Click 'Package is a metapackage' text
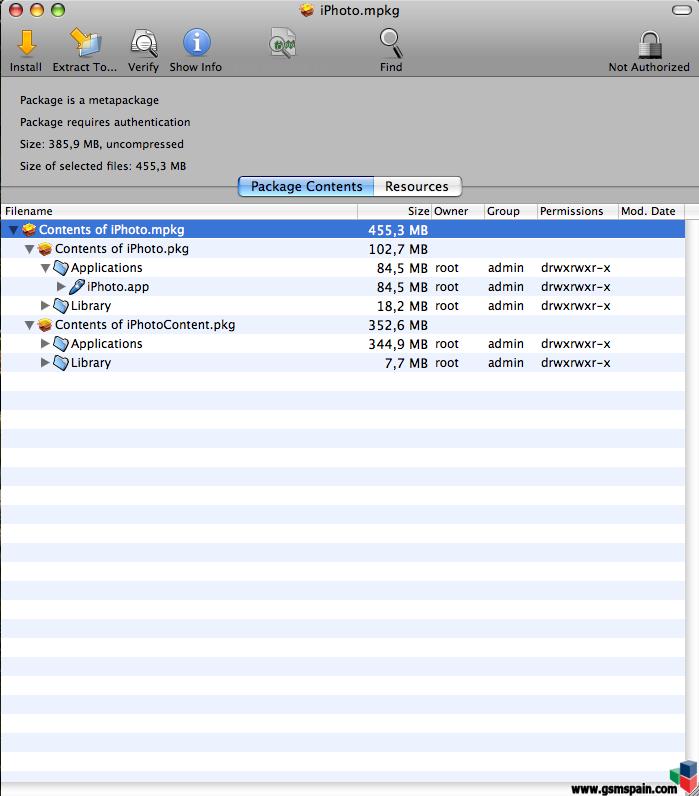699x796 pixels. pos(89,100)
